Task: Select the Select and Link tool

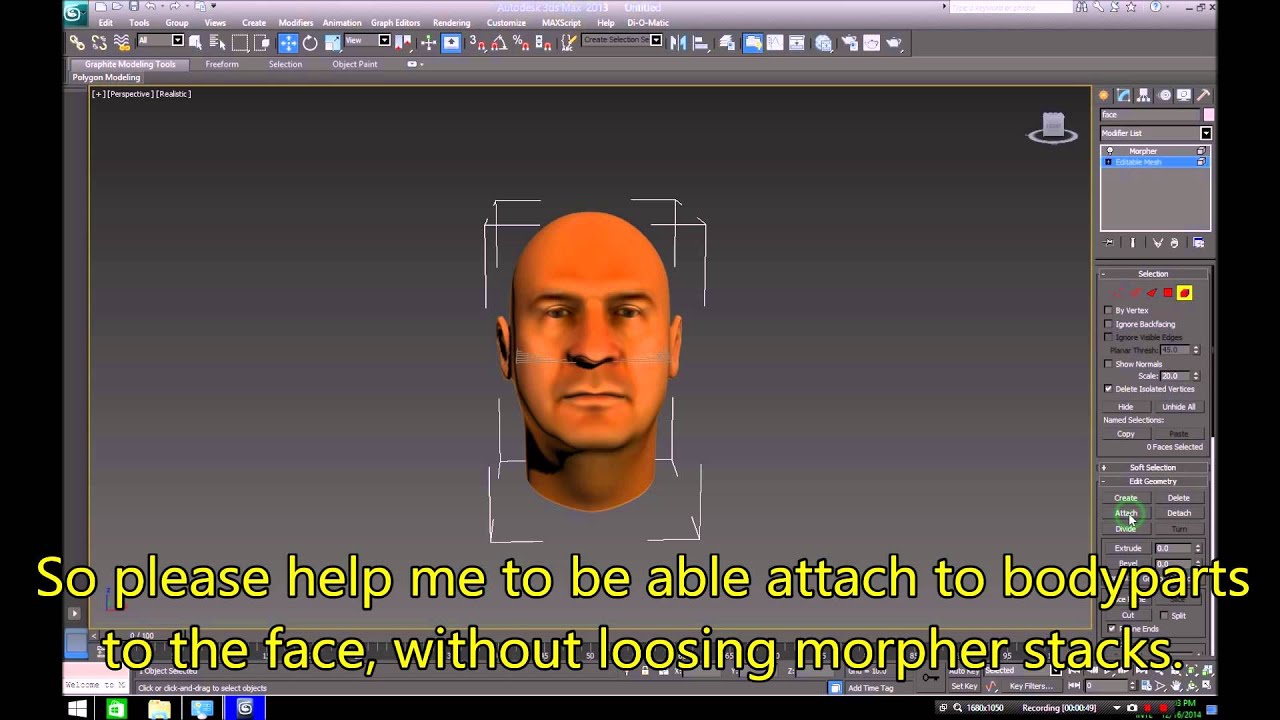Action: click(x=77, y=42)
